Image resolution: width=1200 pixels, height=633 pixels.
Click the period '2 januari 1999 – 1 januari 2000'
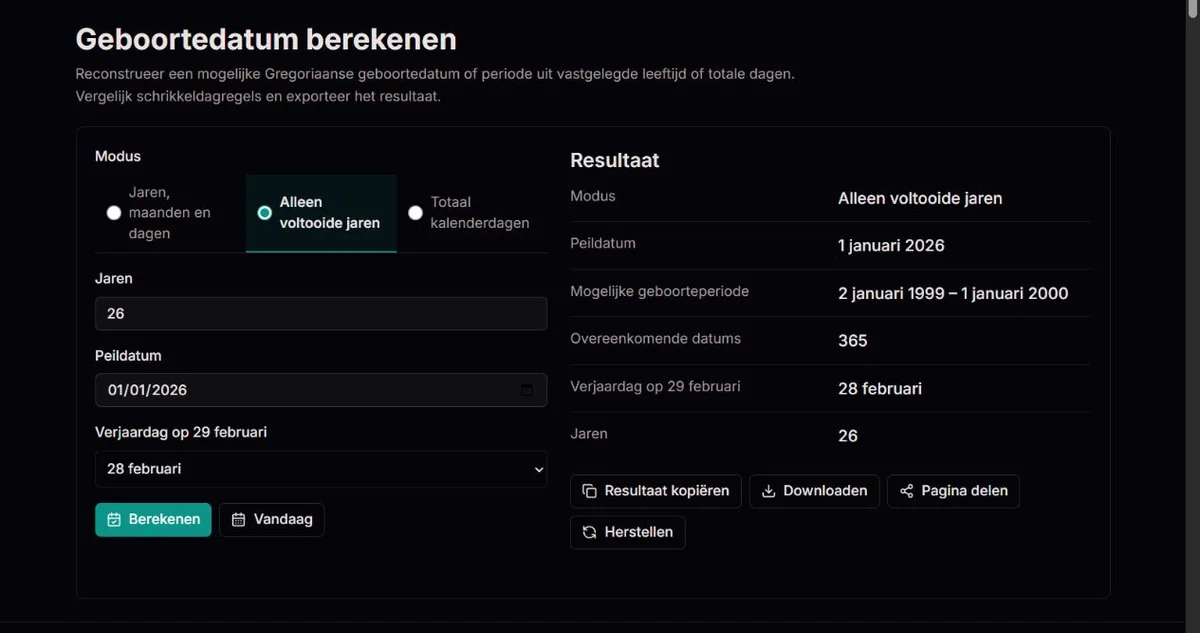[953, 293]
